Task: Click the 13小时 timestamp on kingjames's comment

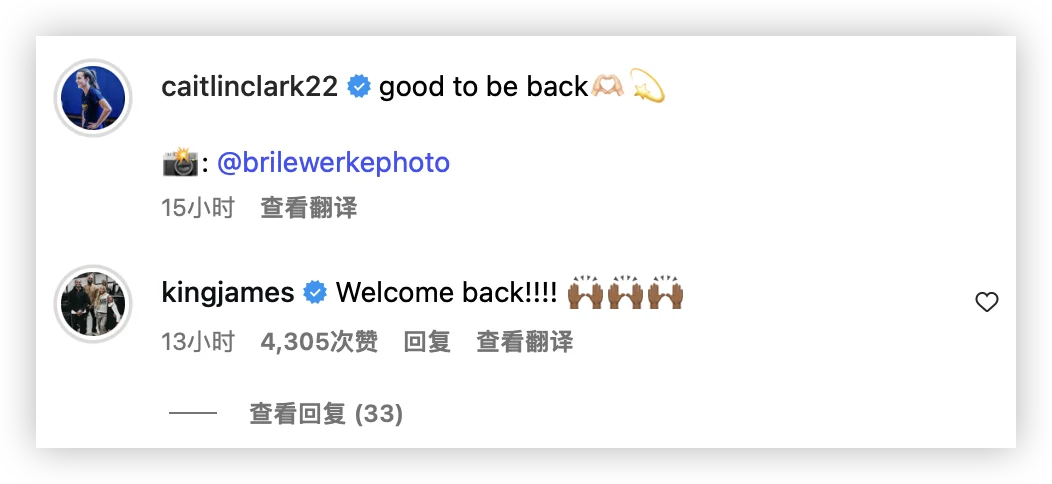Action: 198,342
